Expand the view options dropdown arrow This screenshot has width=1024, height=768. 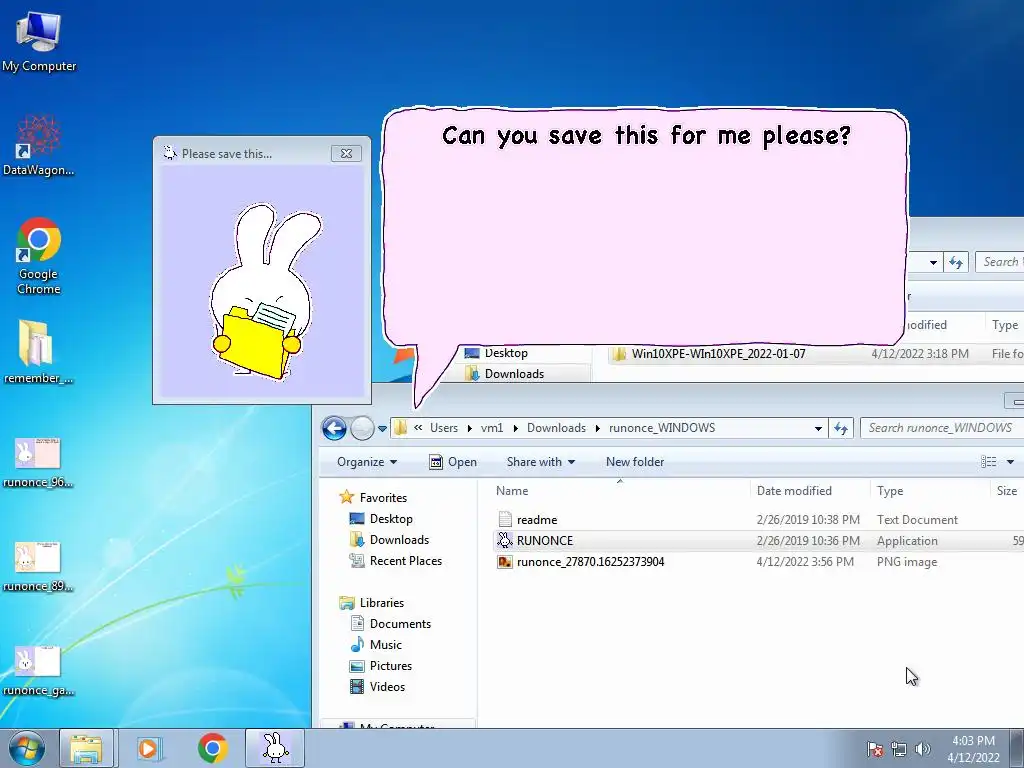1010,462
